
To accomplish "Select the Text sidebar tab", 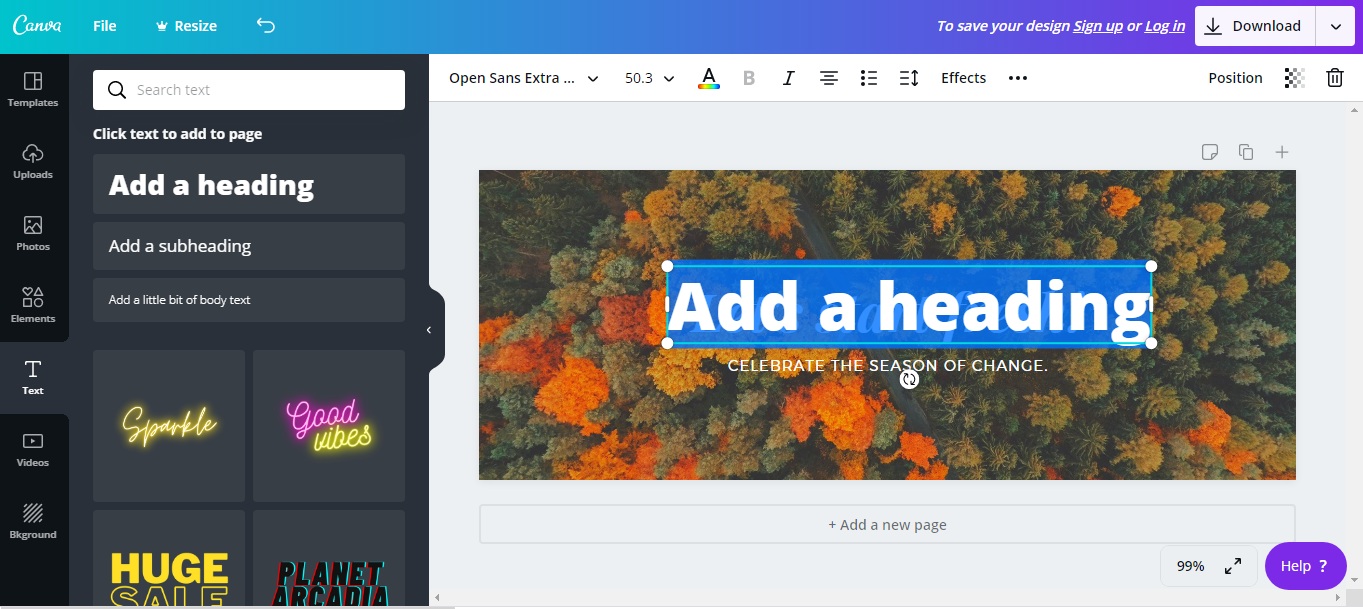I will (33, 377).
